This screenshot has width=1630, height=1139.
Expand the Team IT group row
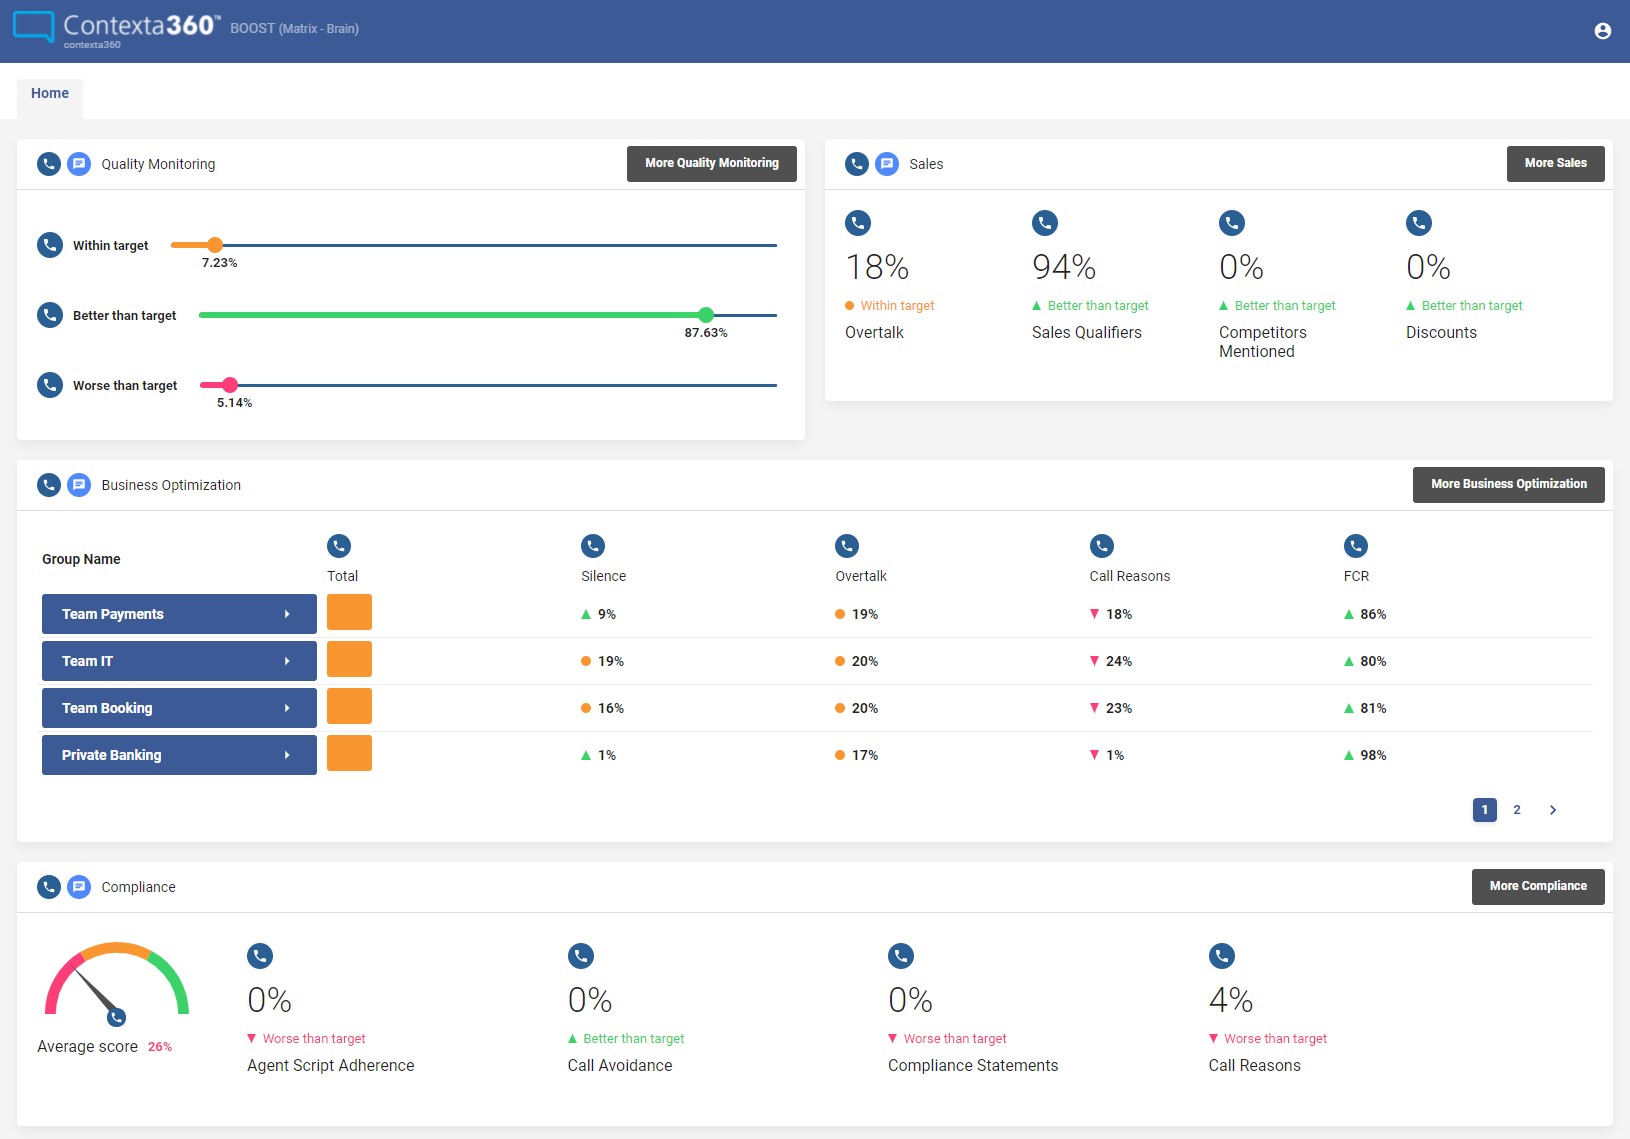(x=179, y=661)
